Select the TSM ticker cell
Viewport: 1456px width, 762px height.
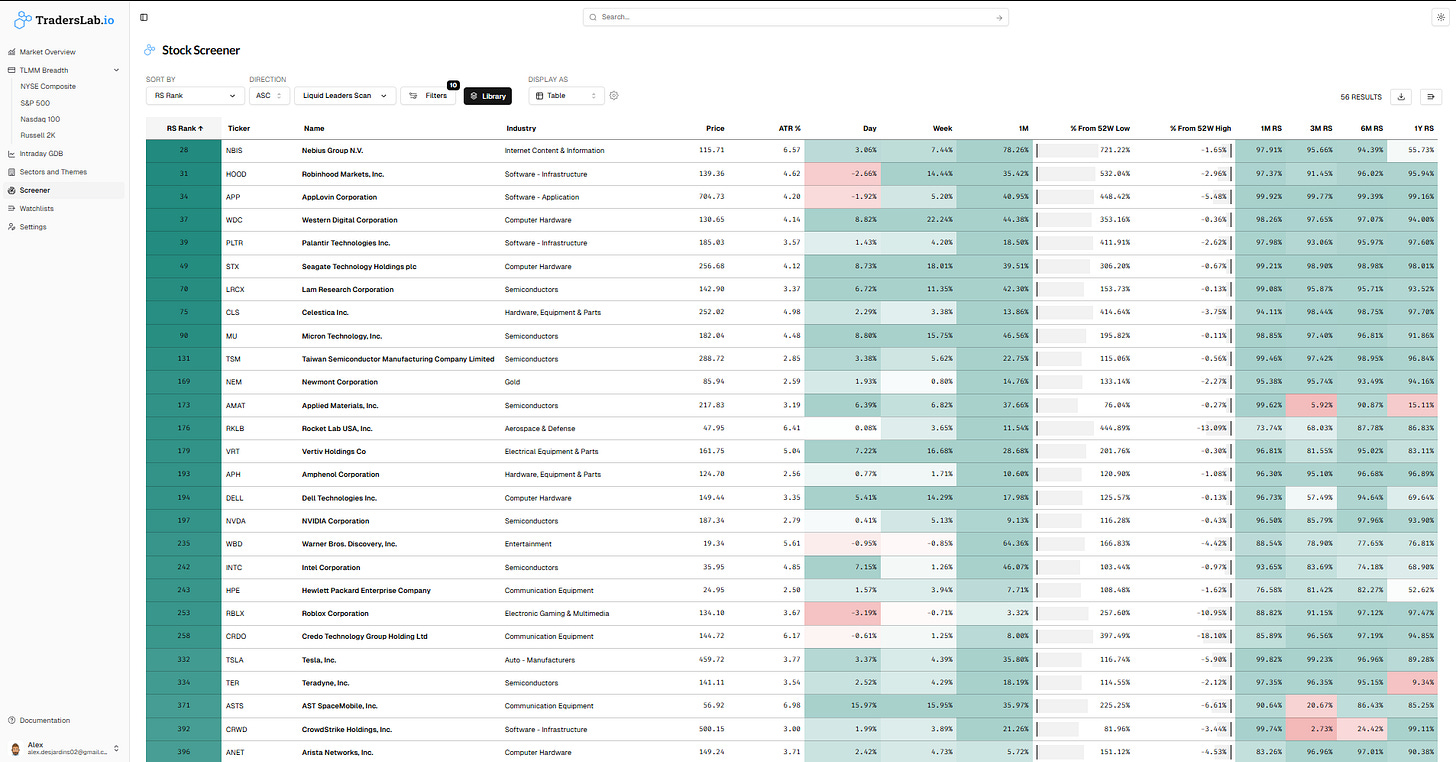[x=234, y=359]
